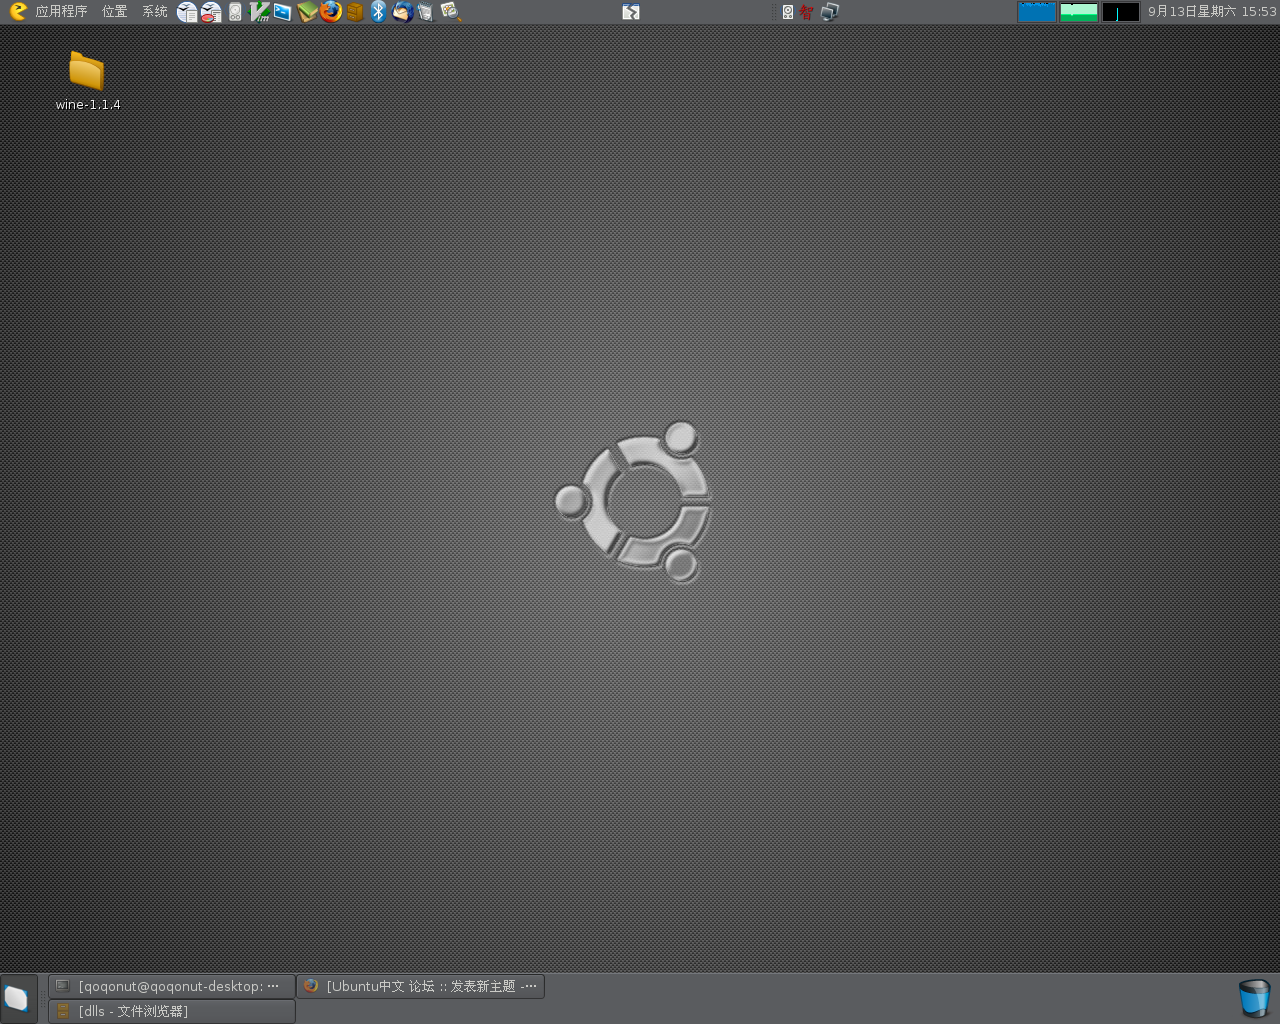
Task: Click the wine-1.1.4 folder label
Action: coord(88,105)
